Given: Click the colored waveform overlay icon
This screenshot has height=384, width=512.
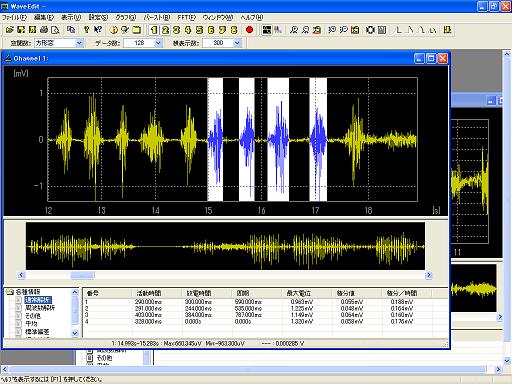Looking at the screenshot, I should pos(278,30).
